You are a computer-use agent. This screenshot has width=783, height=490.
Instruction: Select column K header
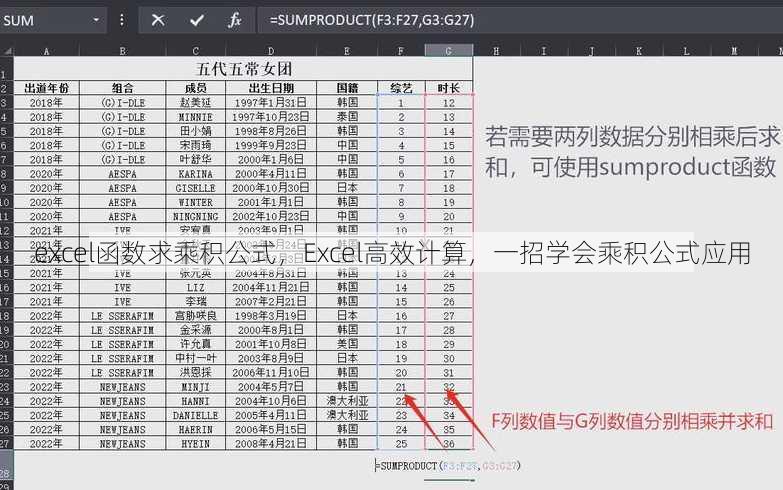[x=638, y=51]
